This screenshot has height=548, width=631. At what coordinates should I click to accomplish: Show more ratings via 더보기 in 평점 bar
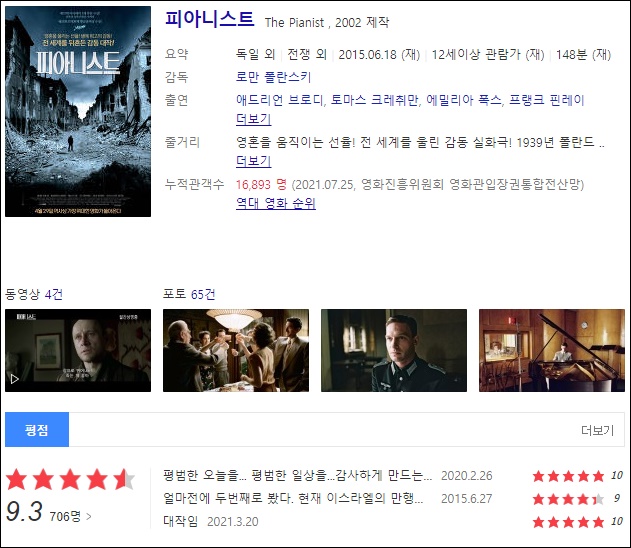[597, 430]
